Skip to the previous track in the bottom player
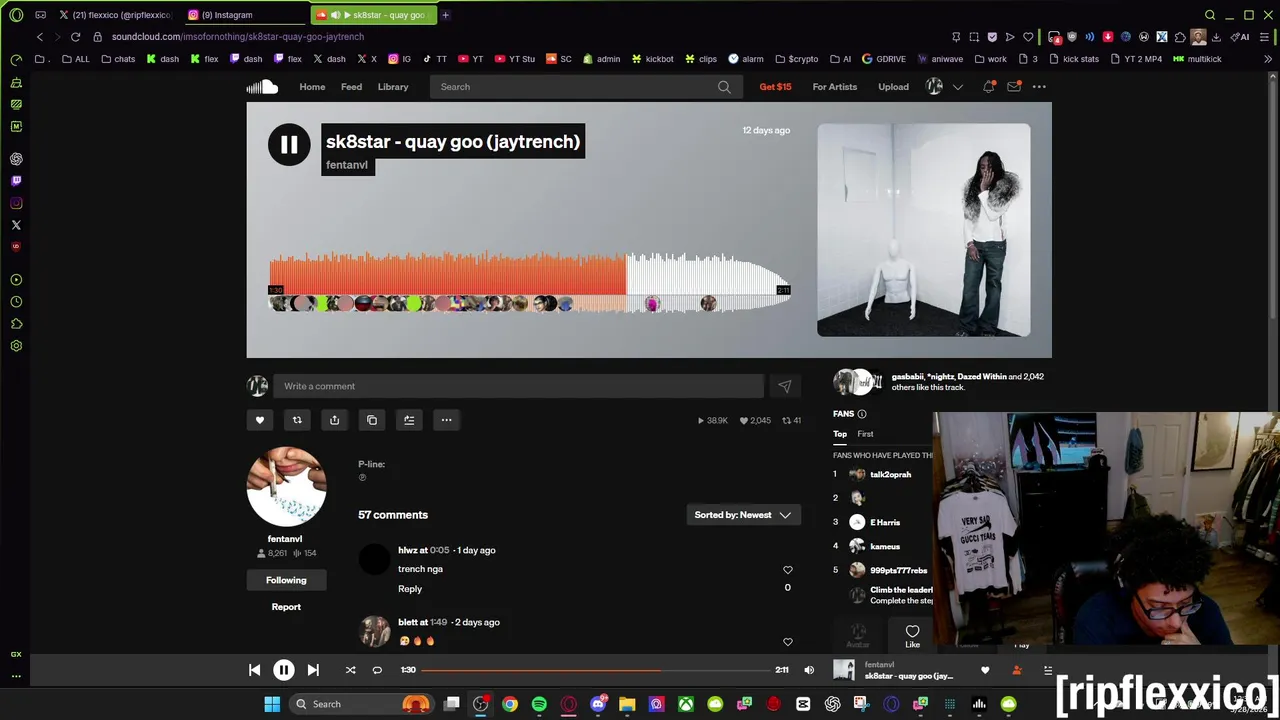Screen dimensions: 1280x720 254,670
